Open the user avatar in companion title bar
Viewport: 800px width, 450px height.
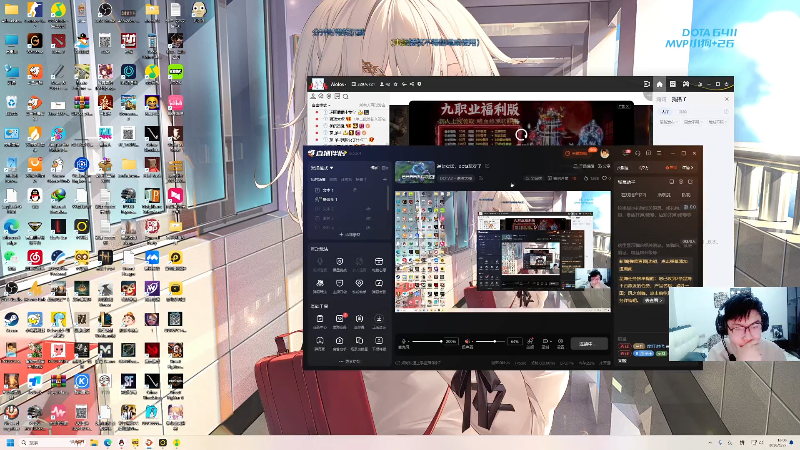pyautogui.click(x=605, y=153)
